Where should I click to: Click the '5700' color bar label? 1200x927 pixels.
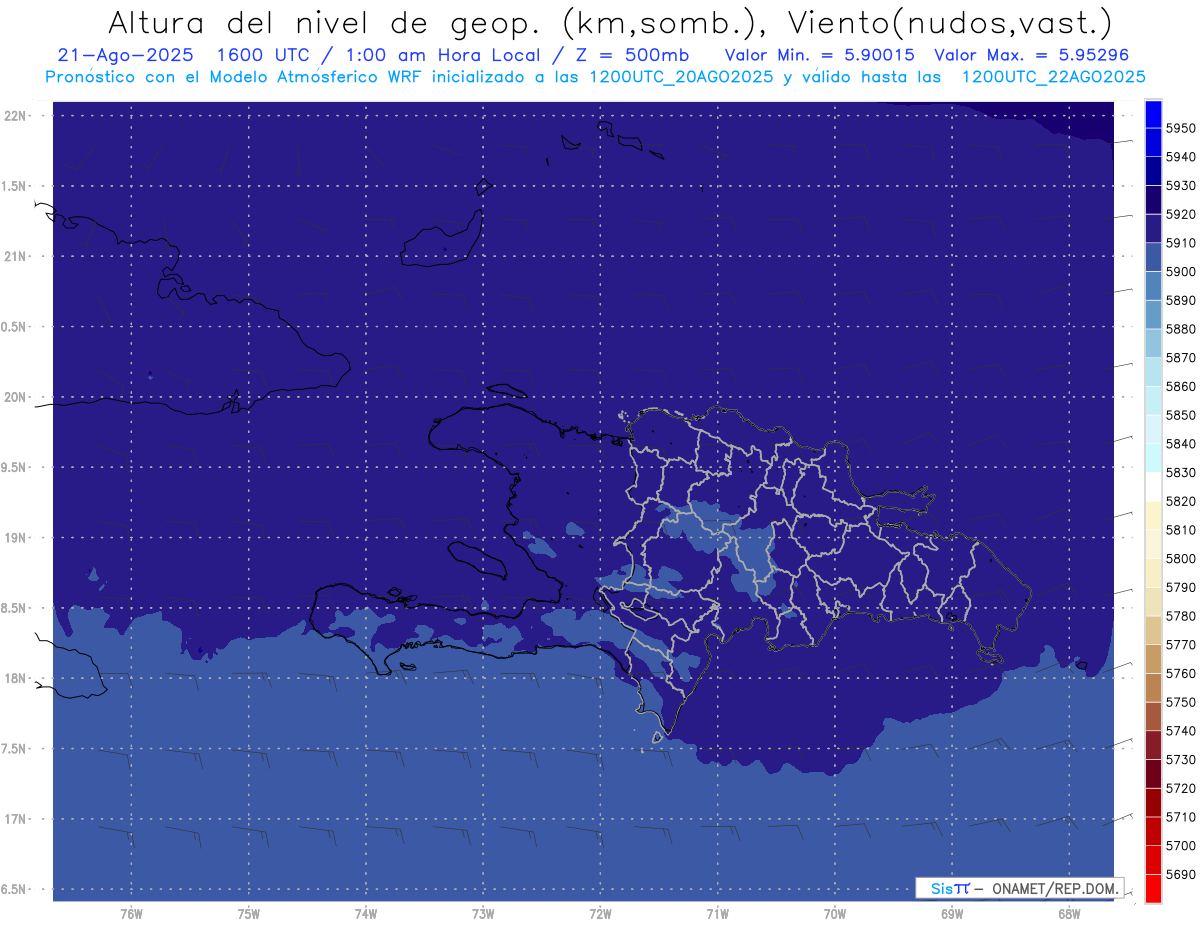1181,845
